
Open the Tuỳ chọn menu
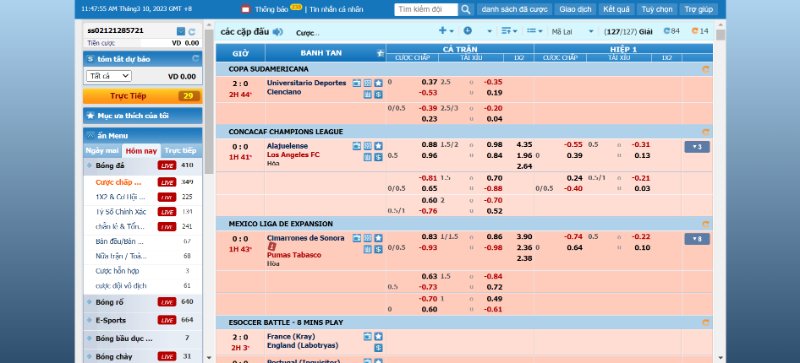(657, 9)
